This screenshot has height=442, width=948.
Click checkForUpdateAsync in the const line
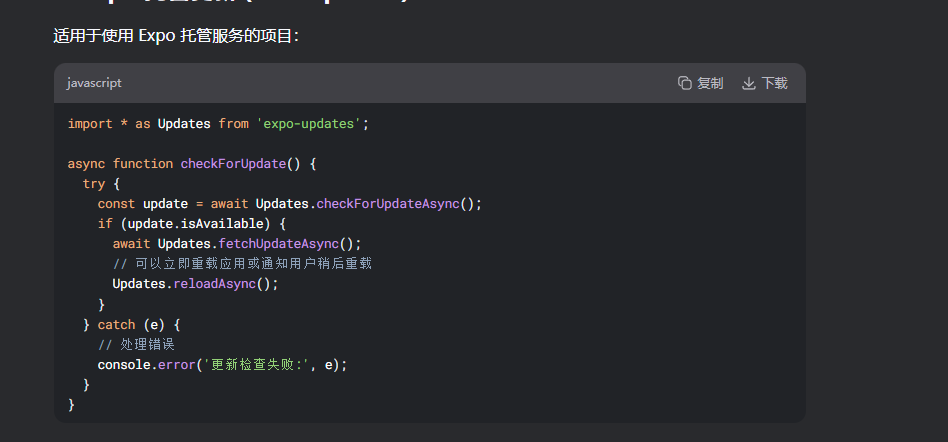coord(388,204)
